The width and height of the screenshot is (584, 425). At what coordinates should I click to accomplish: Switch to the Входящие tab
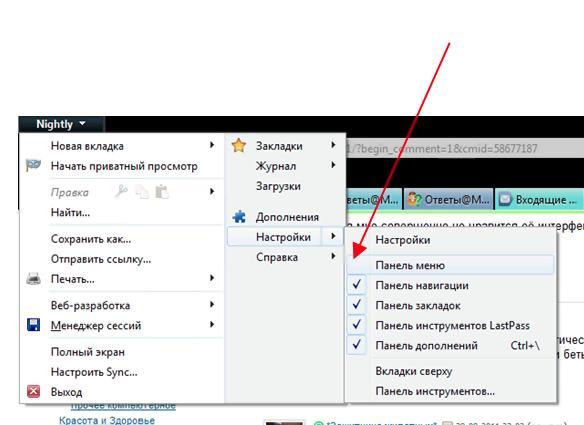click(539, 200)
